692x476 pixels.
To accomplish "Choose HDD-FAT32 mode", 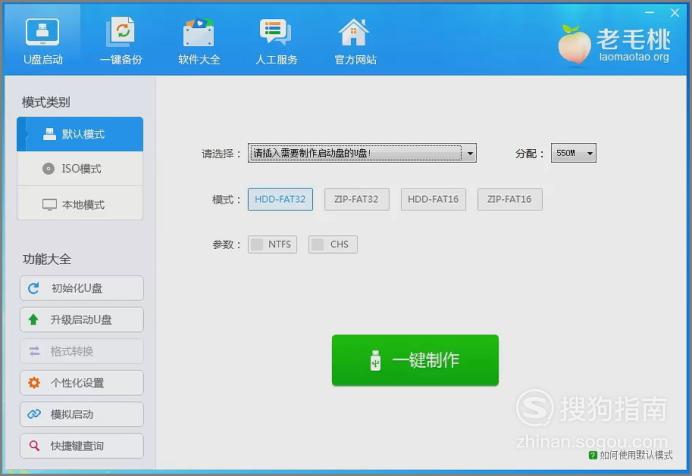I will pyautogui.click(x=280, y=199).
